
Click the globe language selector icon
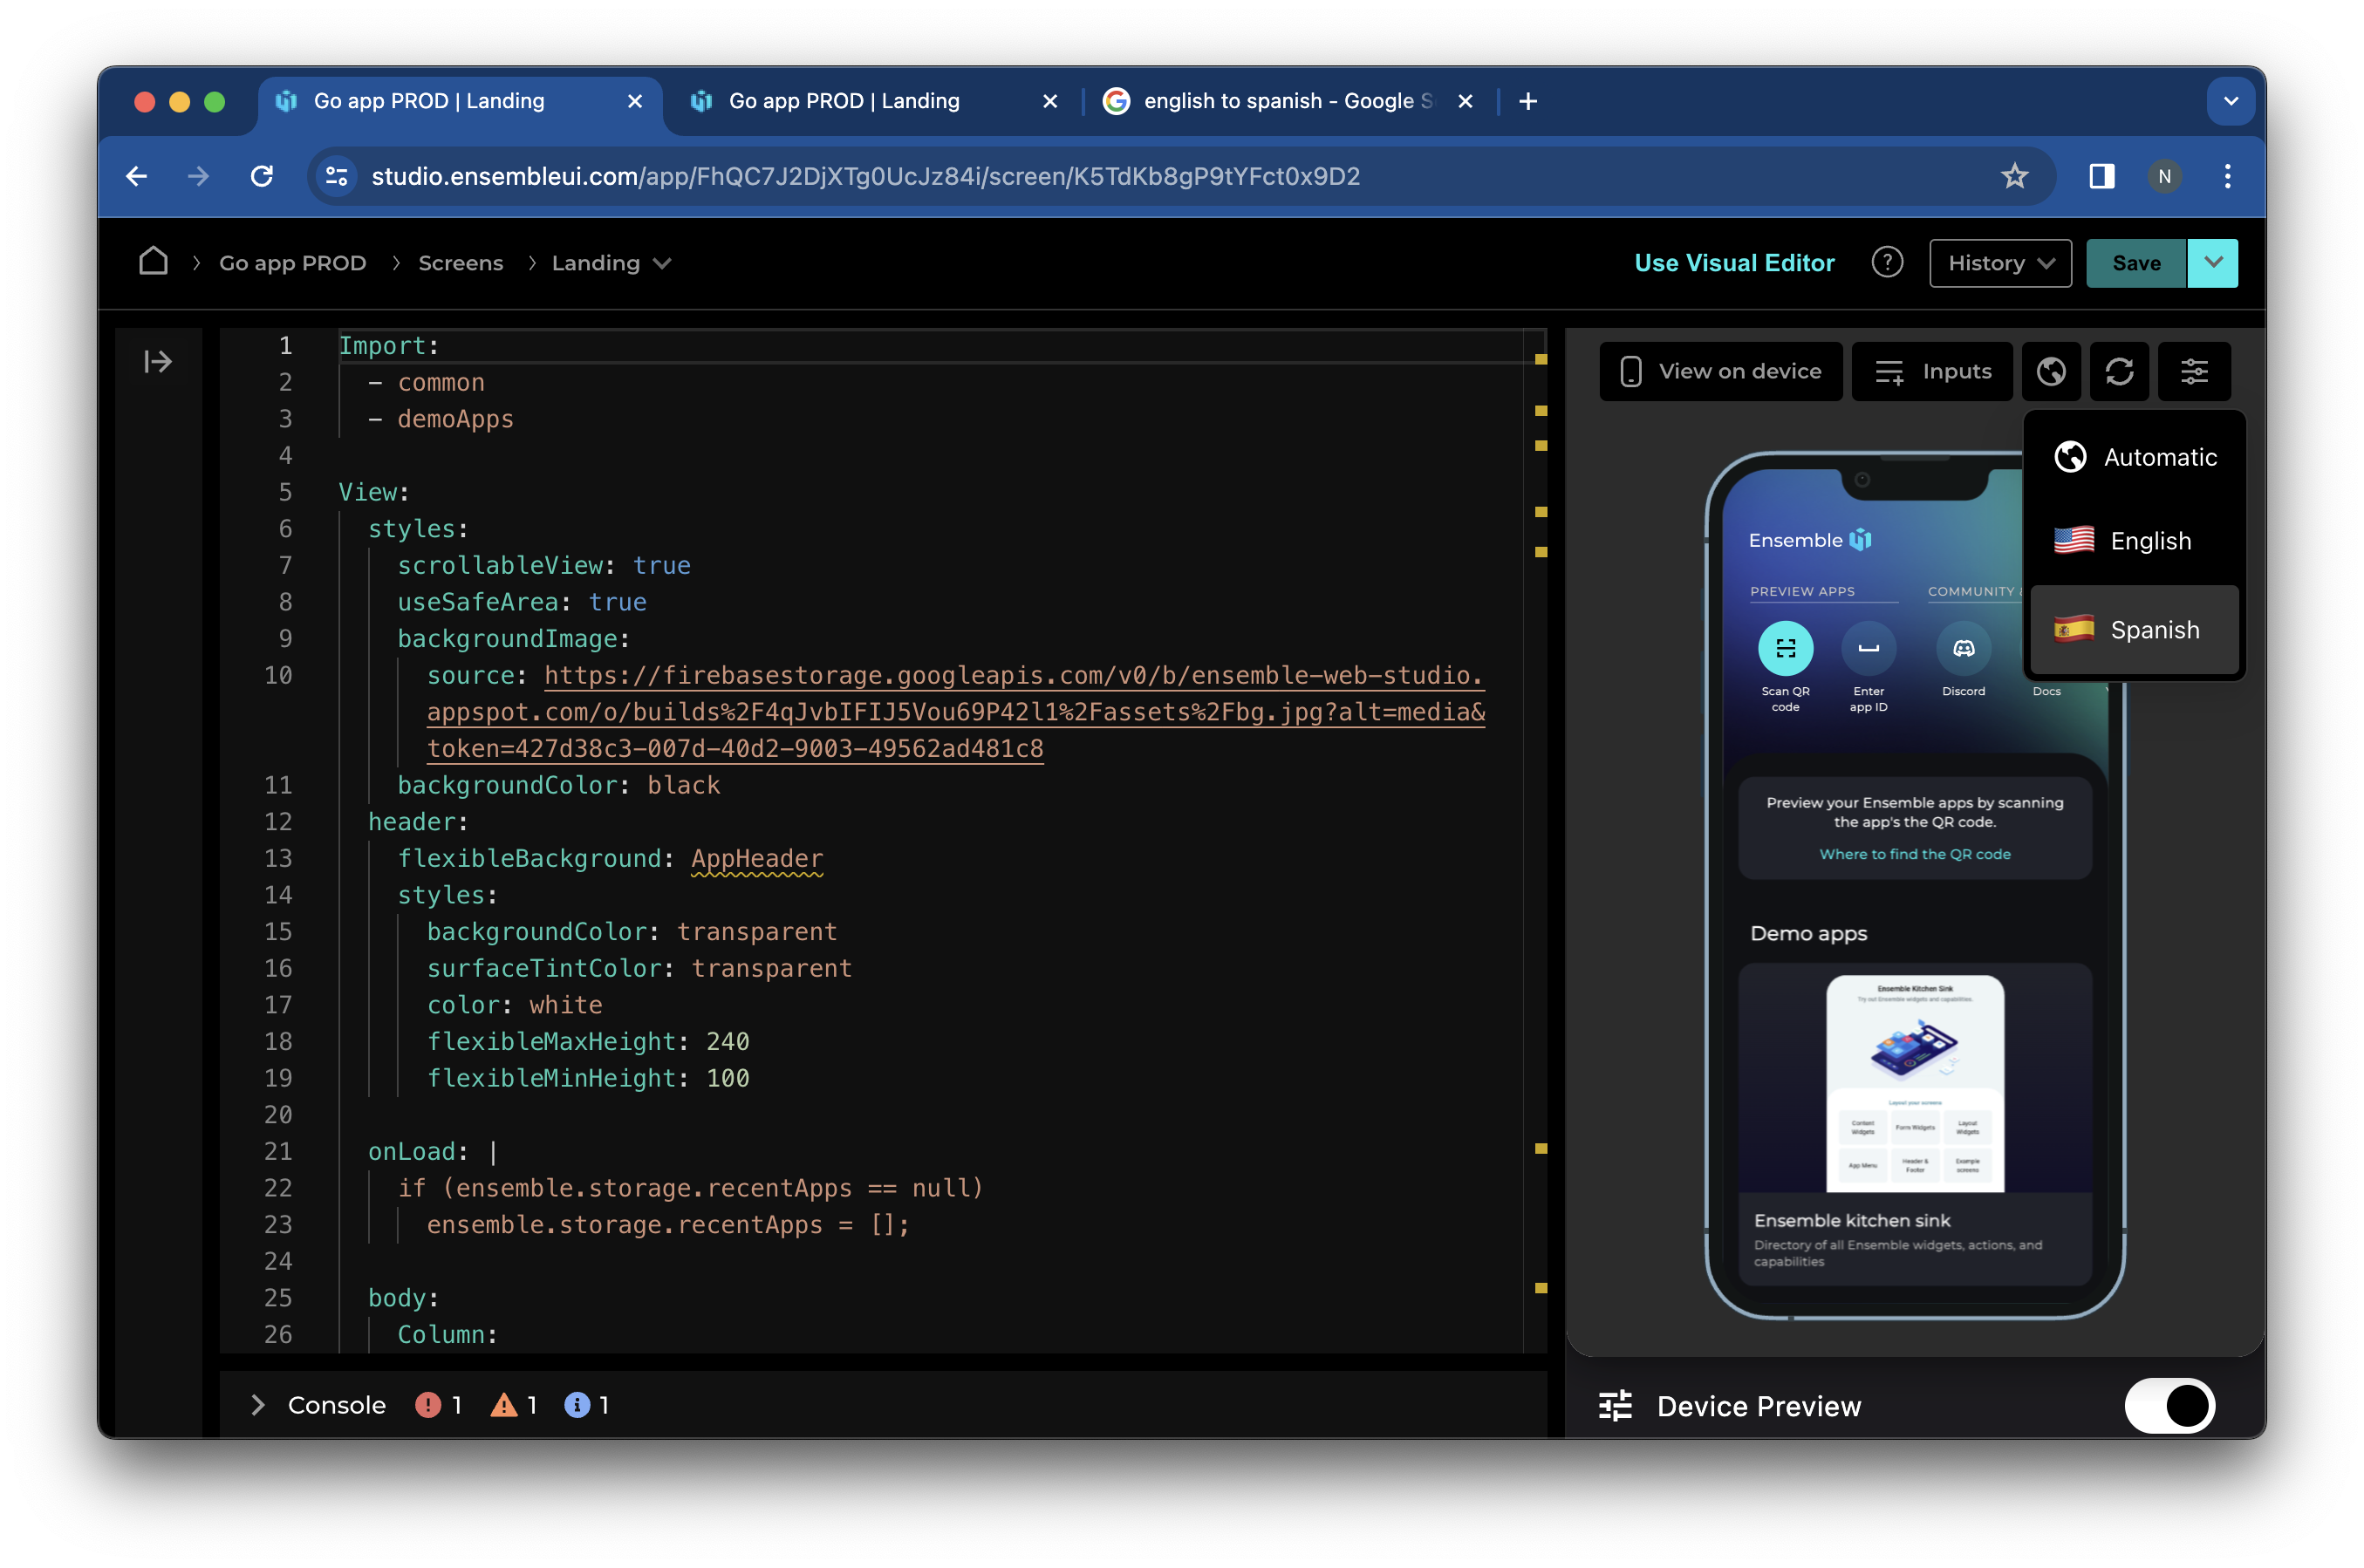click(2051, 372)
